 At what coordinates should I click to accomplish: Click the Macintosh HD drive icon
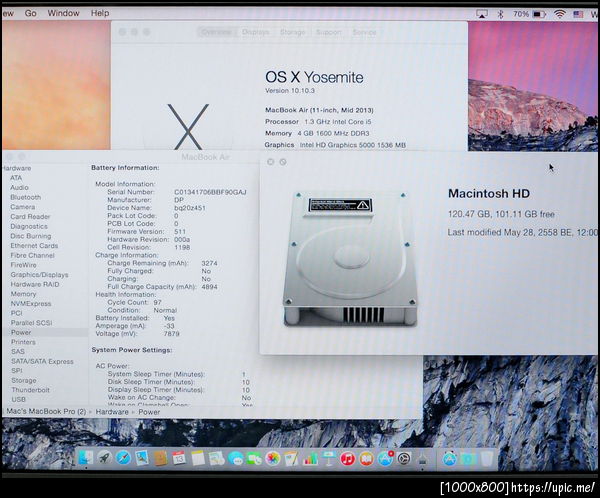coord(350,260)
